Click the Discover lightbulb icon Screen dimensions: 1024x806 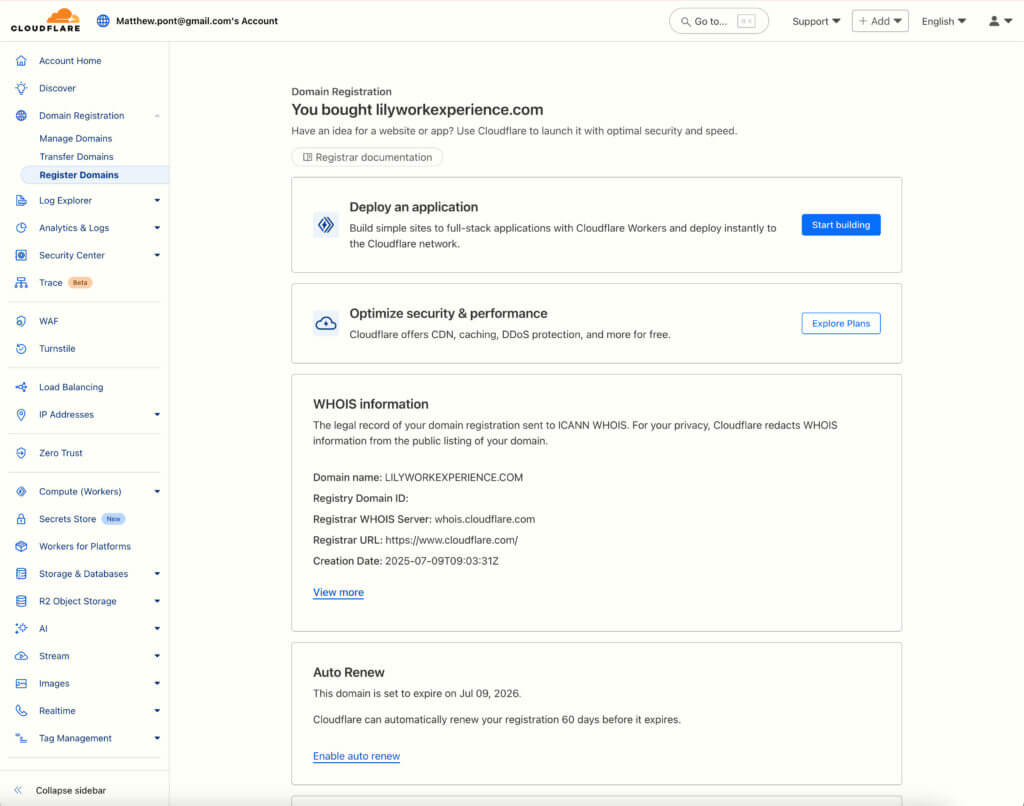(21, 88)
